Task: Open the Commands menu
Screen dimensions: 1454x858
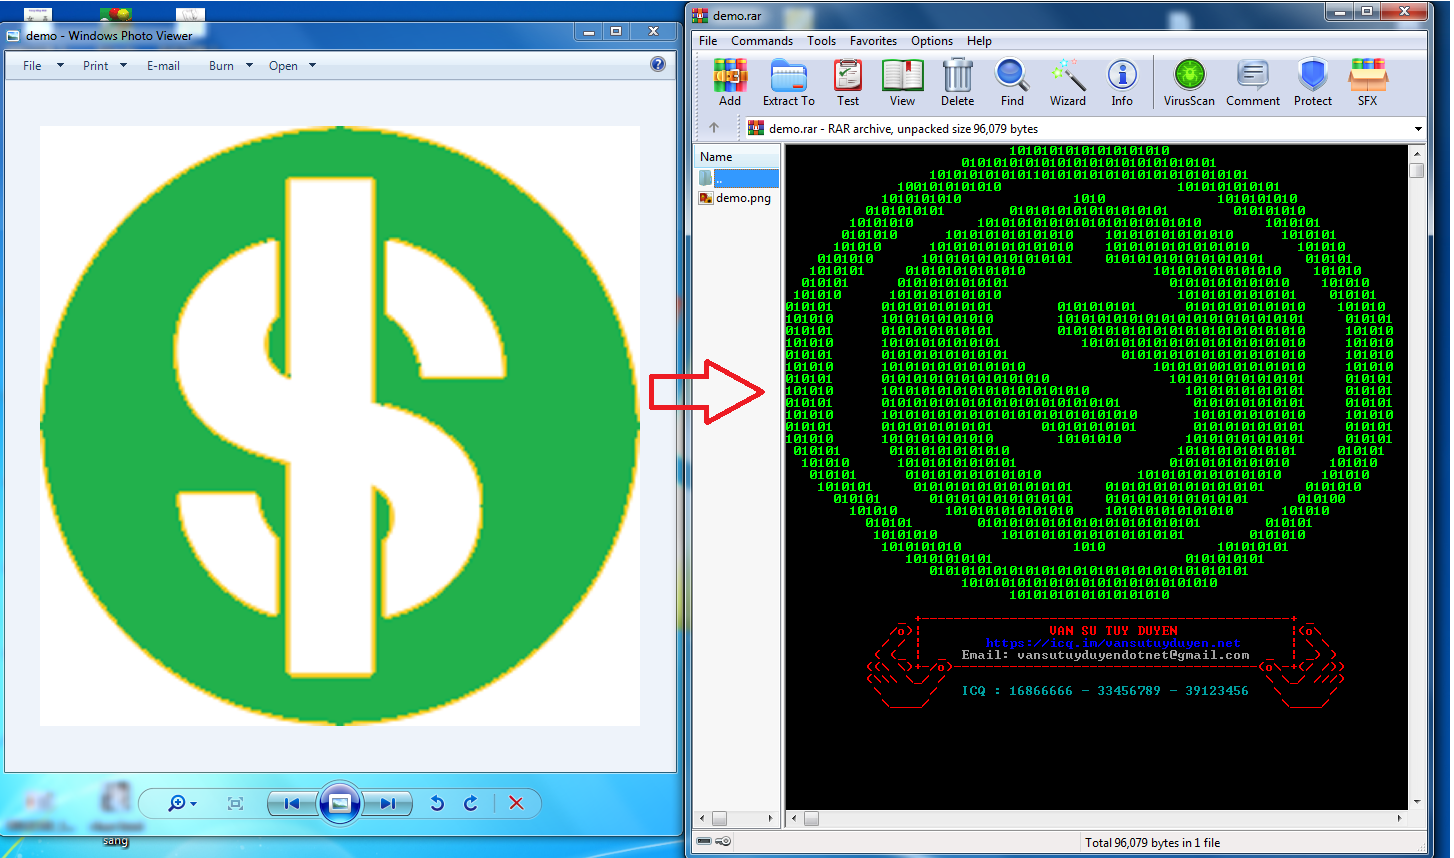Action: point(762,41)
